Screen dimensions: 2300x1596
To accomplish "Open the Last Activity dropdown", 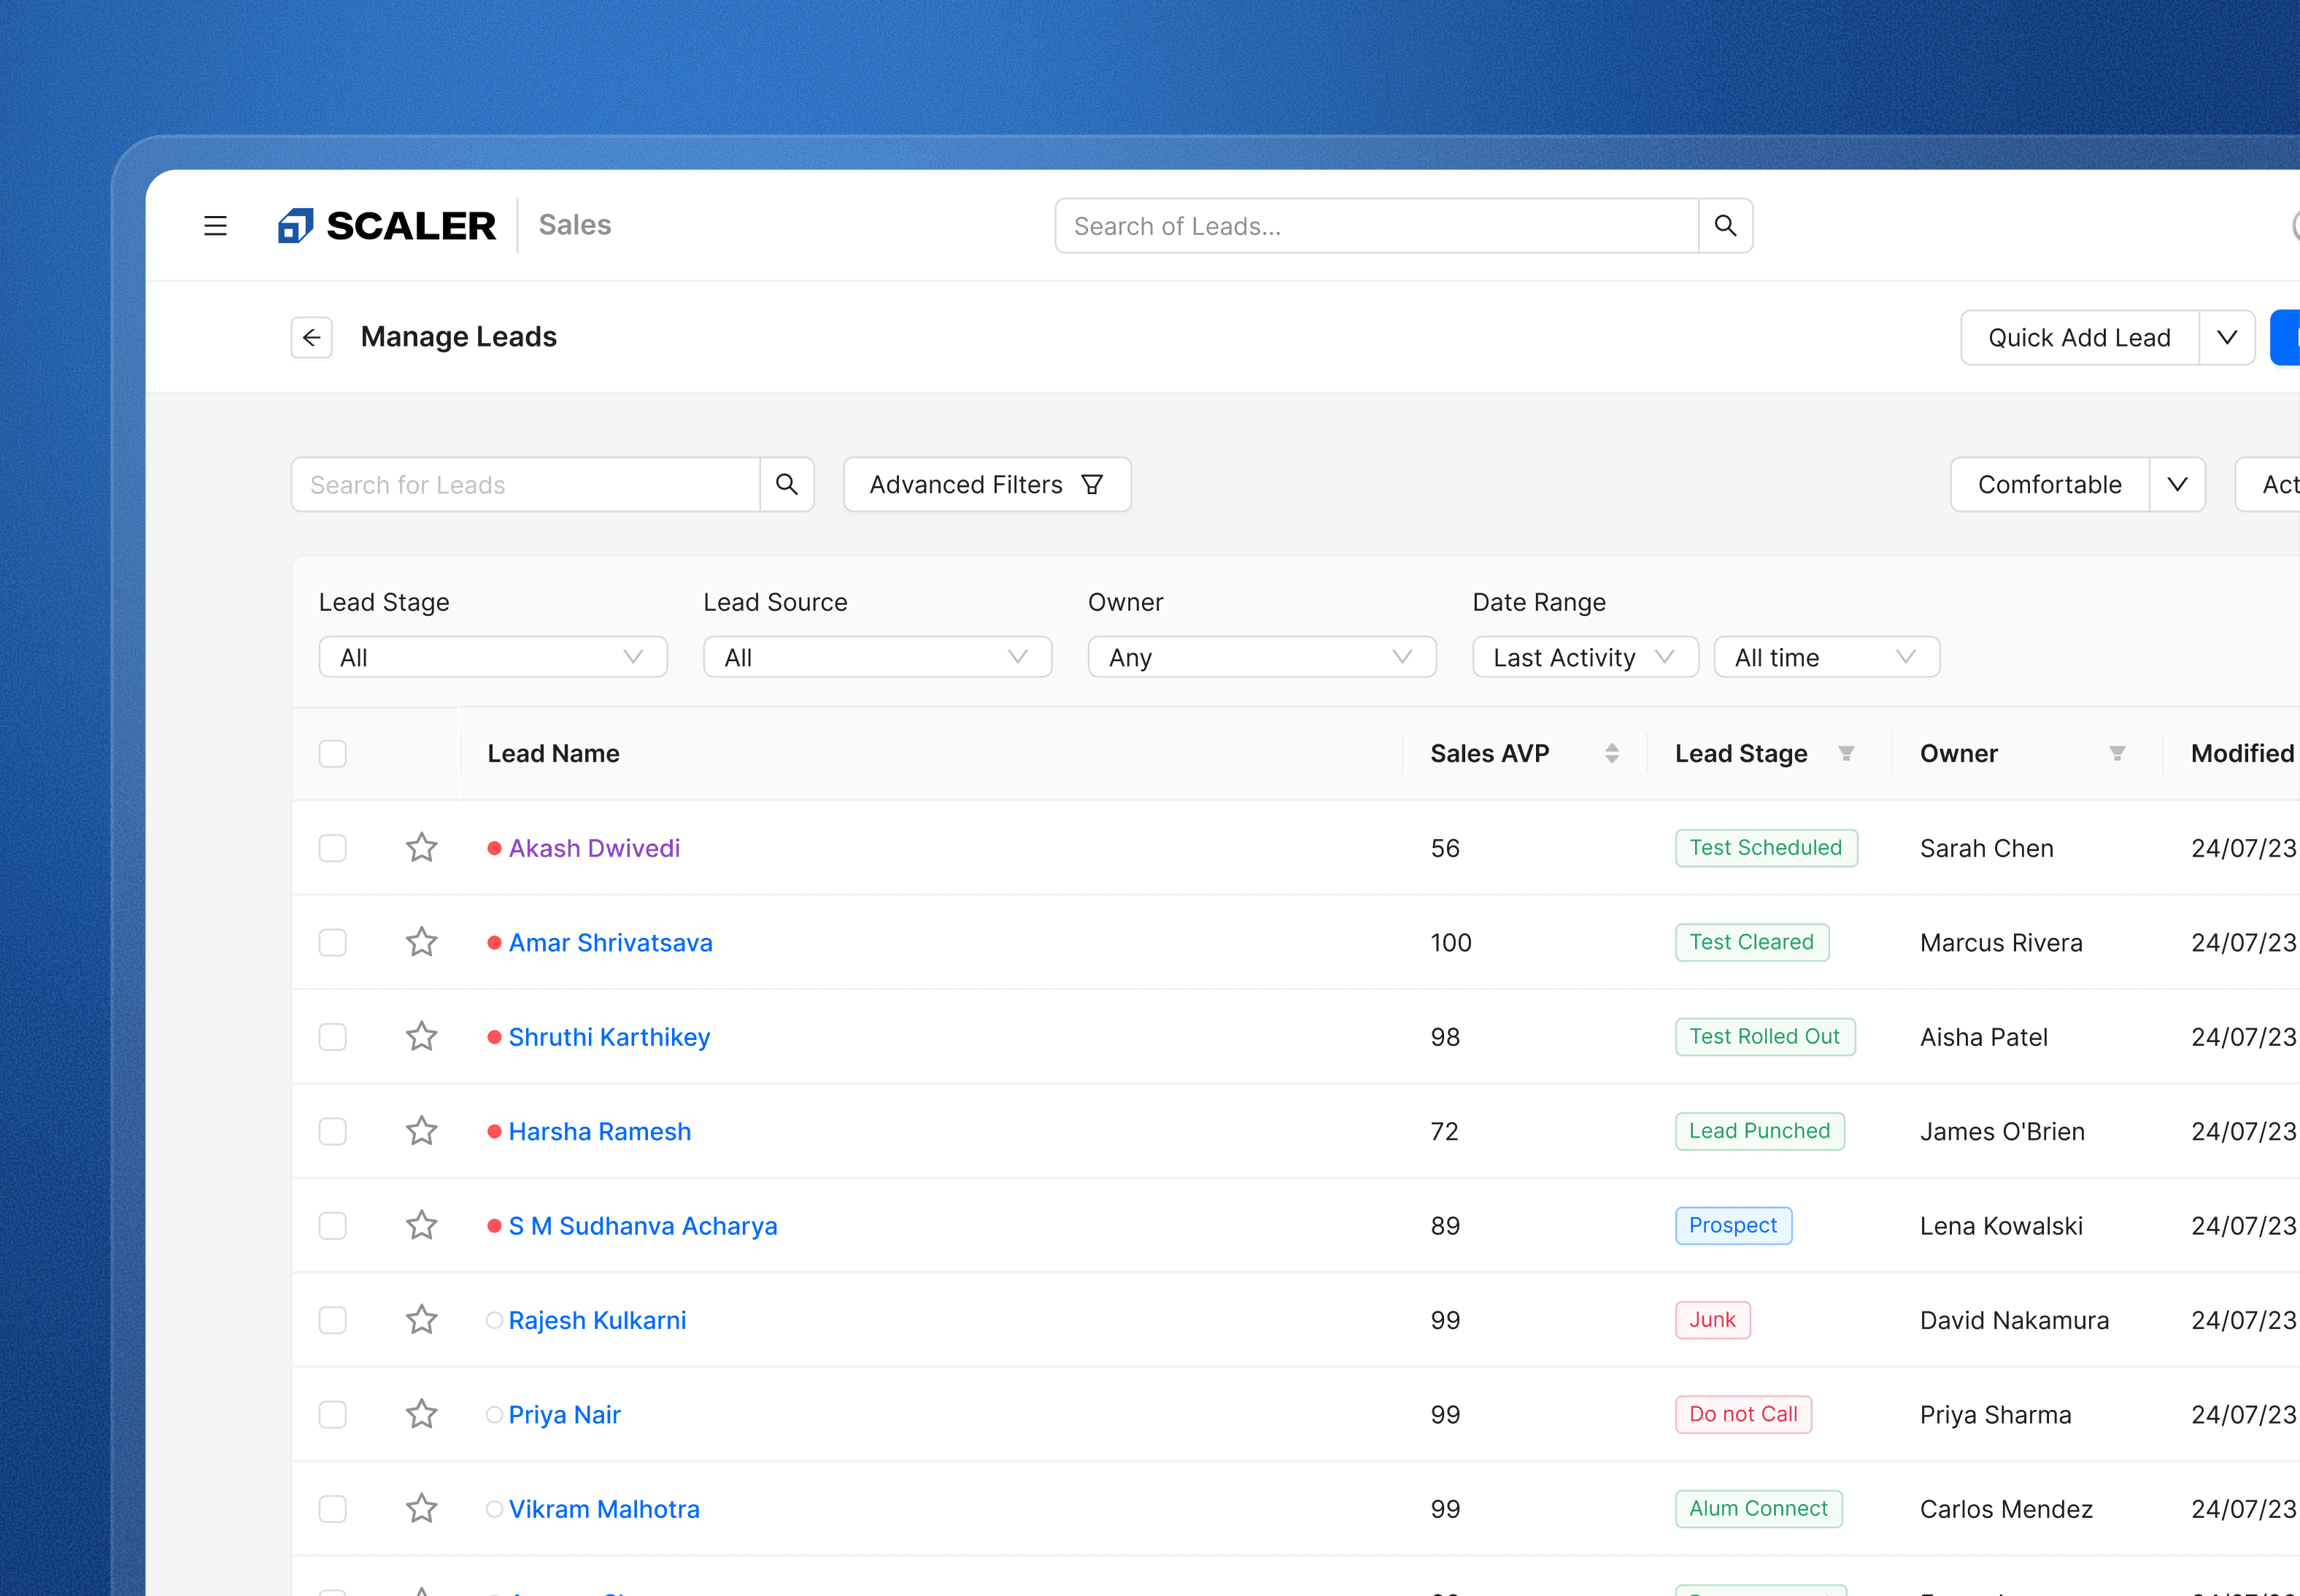I will (x=1585, y=657).
